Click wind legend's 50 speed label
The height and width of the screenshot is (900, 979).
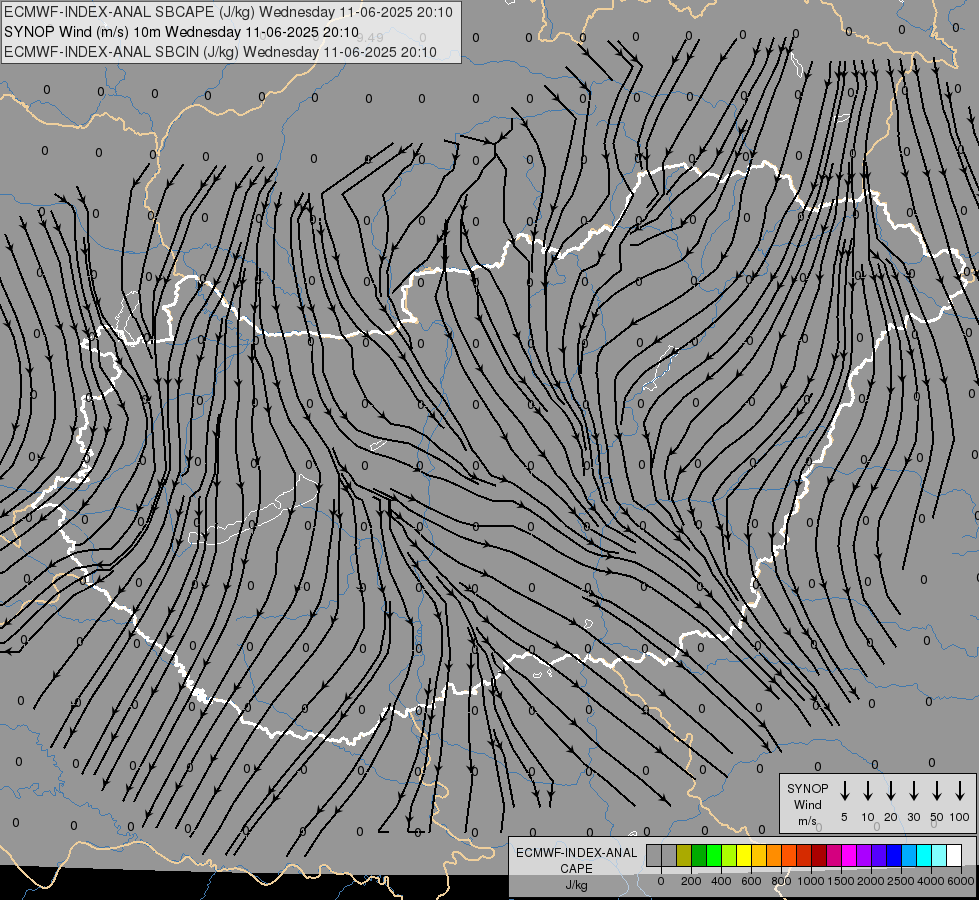click(937, 817)
